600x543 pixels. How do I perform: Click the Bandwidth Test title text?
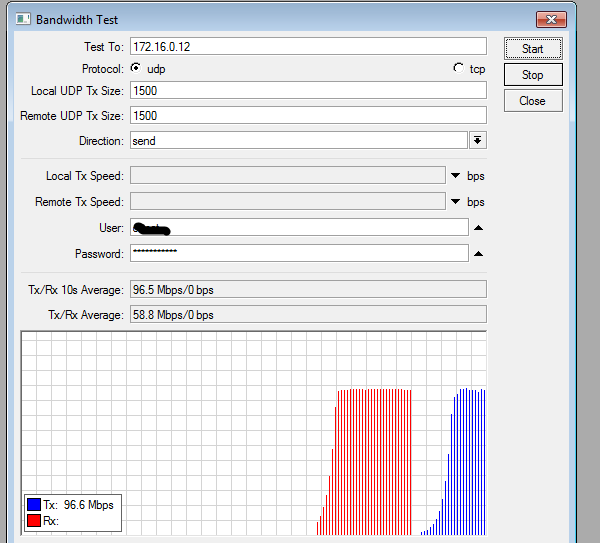click(77, 20)
